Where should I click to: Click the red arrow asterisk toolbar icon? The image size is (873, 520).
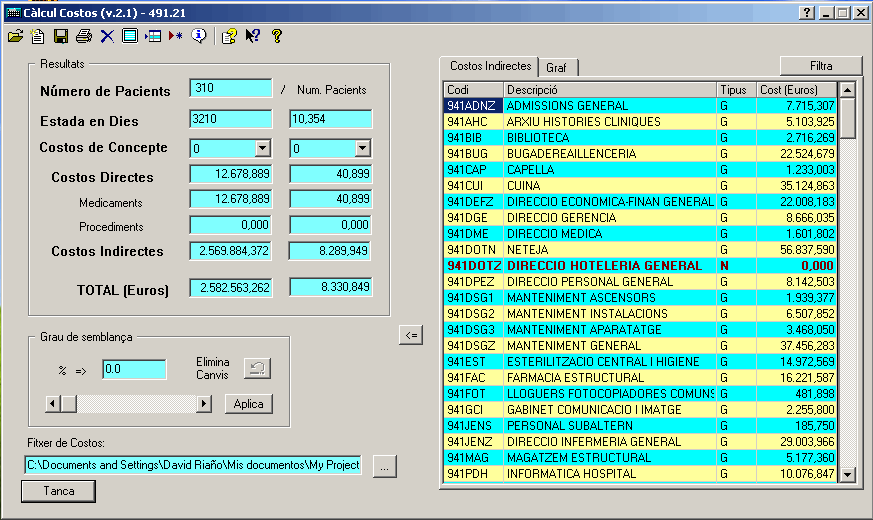[x=175, y=36]
